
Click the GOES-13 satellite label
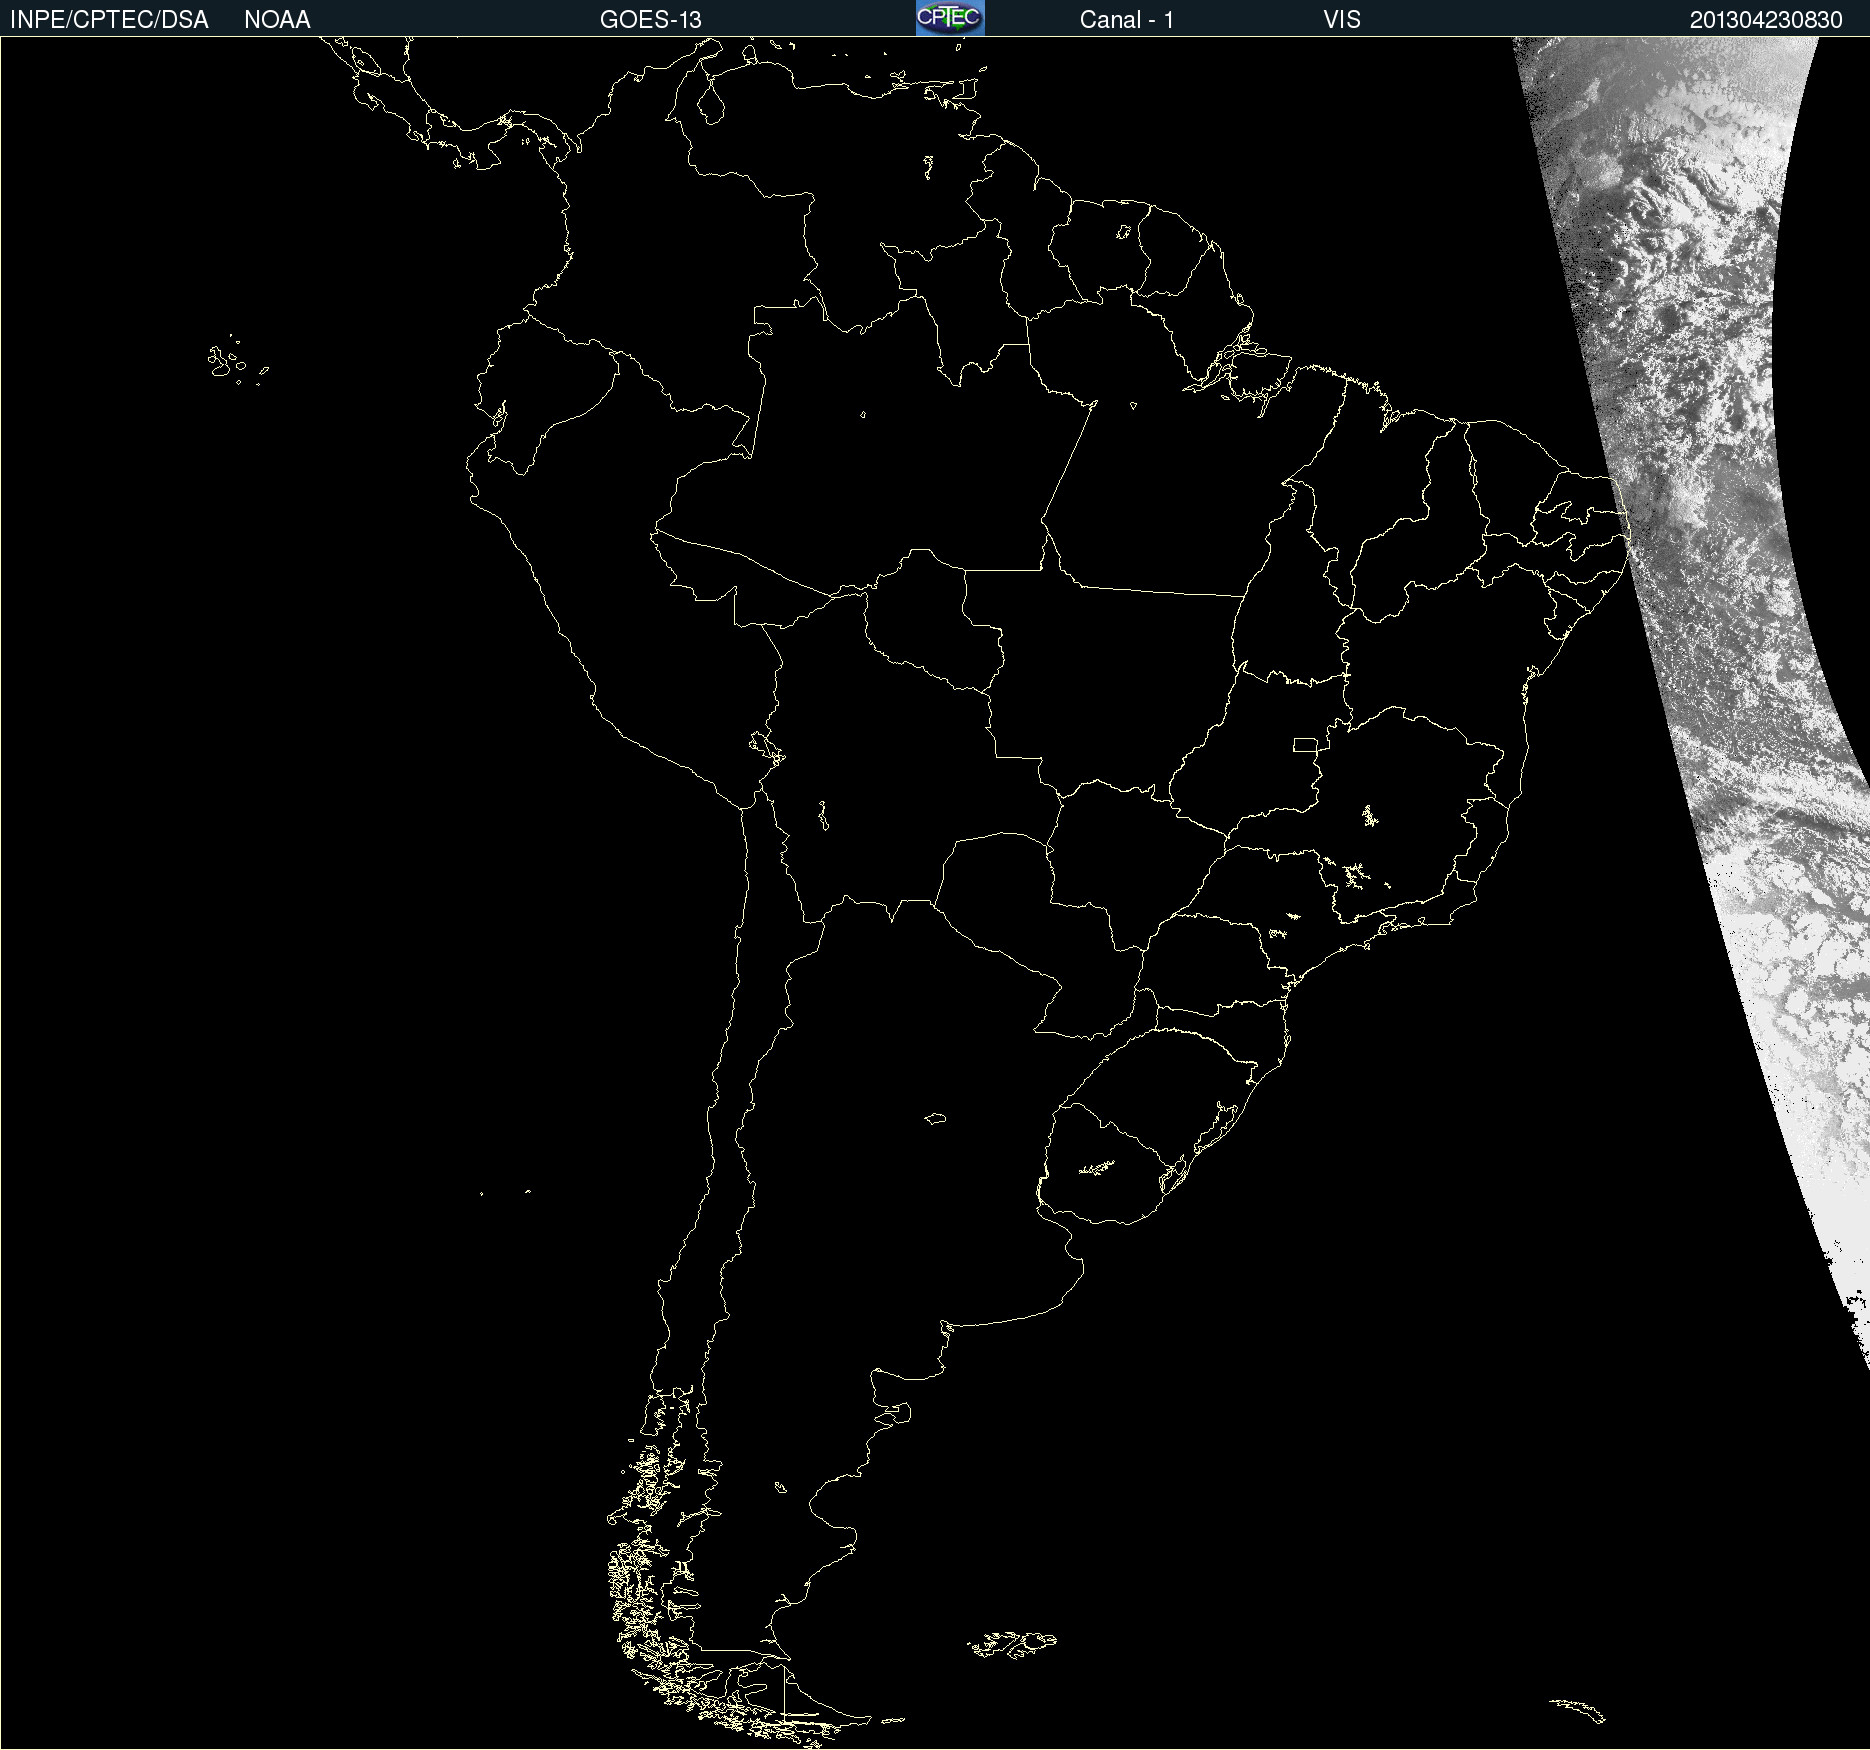click(650, 19)
